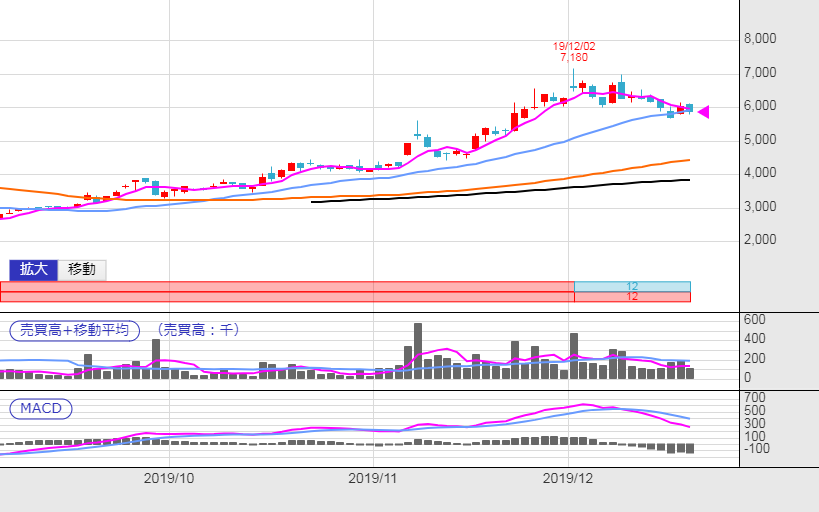819x512 pixels.
Task: Click the 6,000 price axis label
Action: pos(760,106)
